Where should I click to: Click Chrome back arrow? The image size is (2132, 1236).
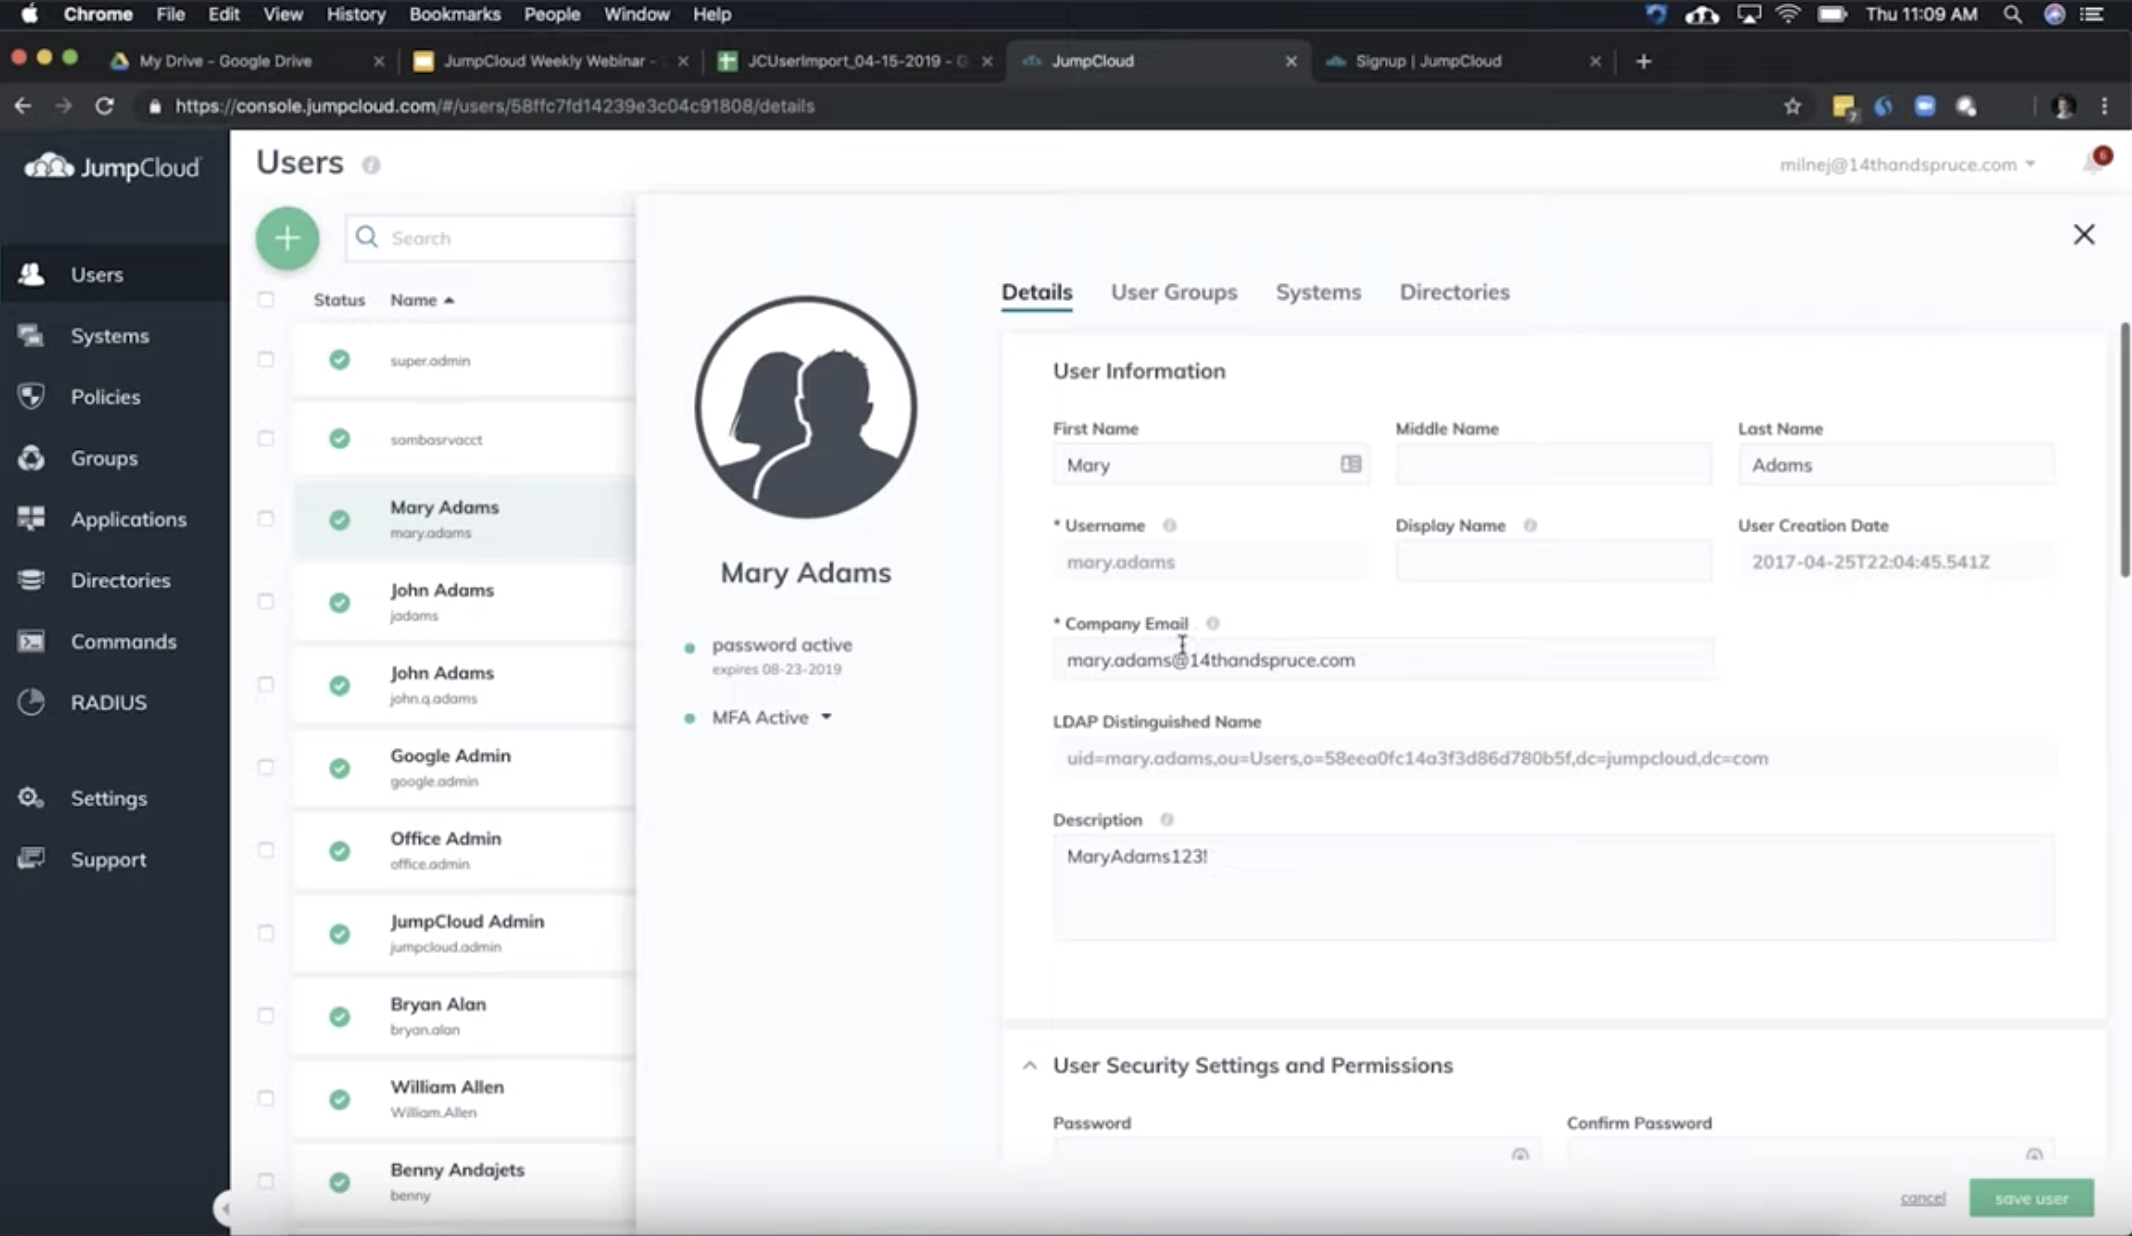[x=23, y=106]
